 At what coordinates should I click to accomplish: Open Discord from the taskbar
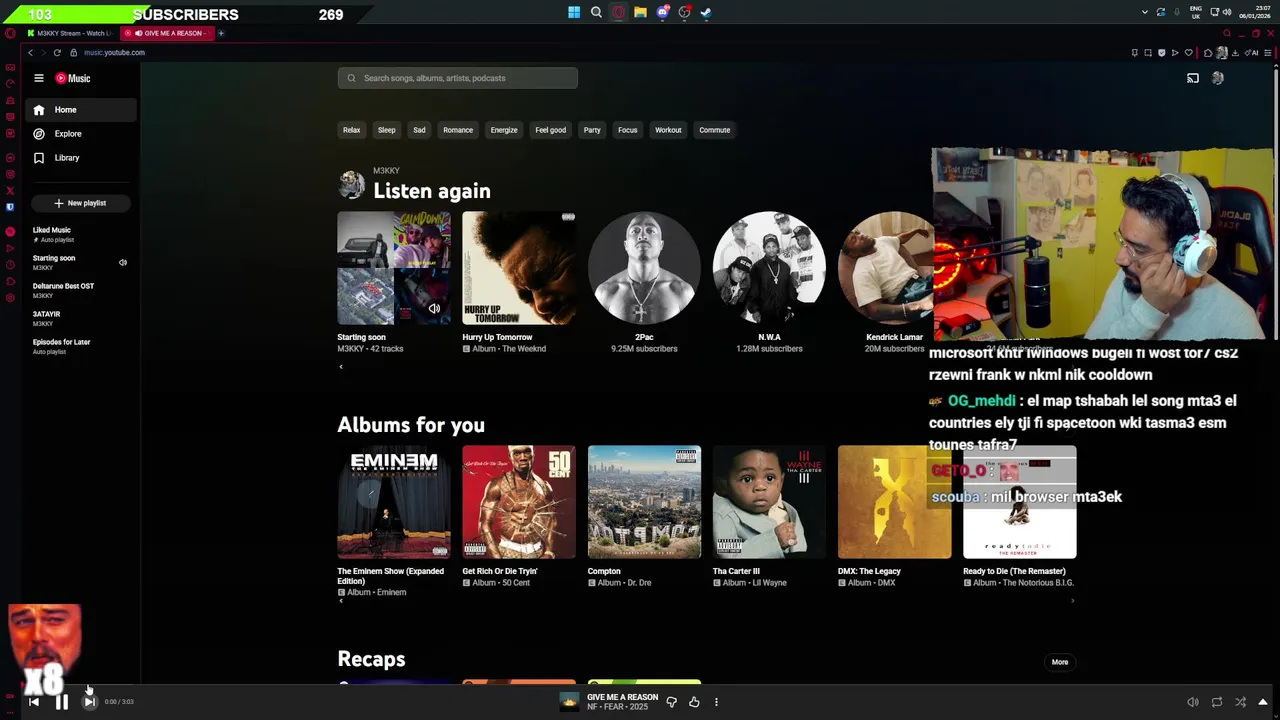(x=662, y=13)
